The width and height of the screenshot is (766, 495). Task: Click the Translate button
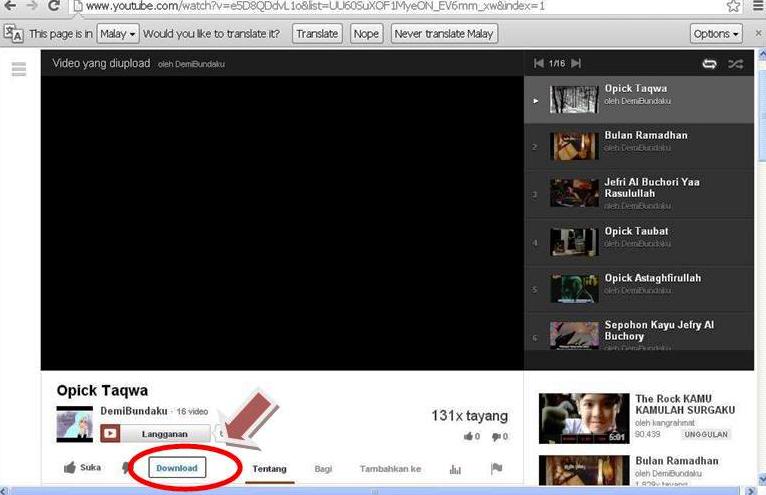tap(317, 34)
